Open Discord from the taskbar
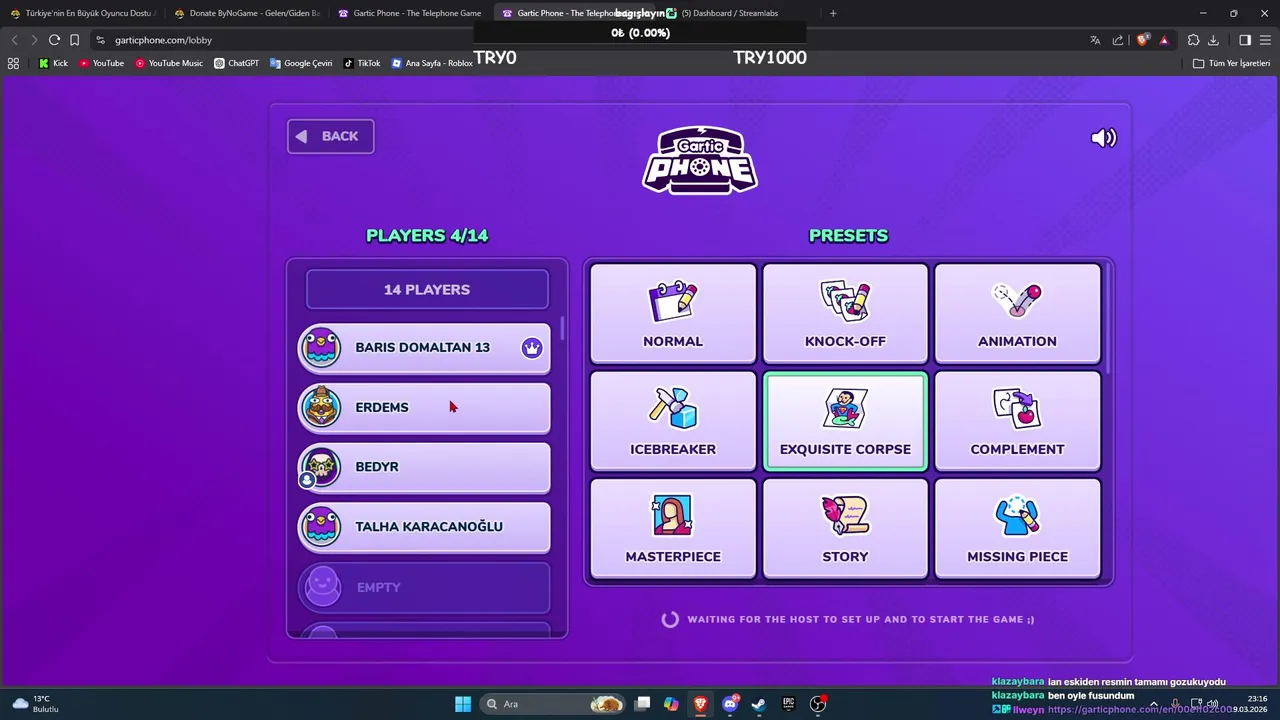Screen dimensions: 1280x720 click(730, 704)
